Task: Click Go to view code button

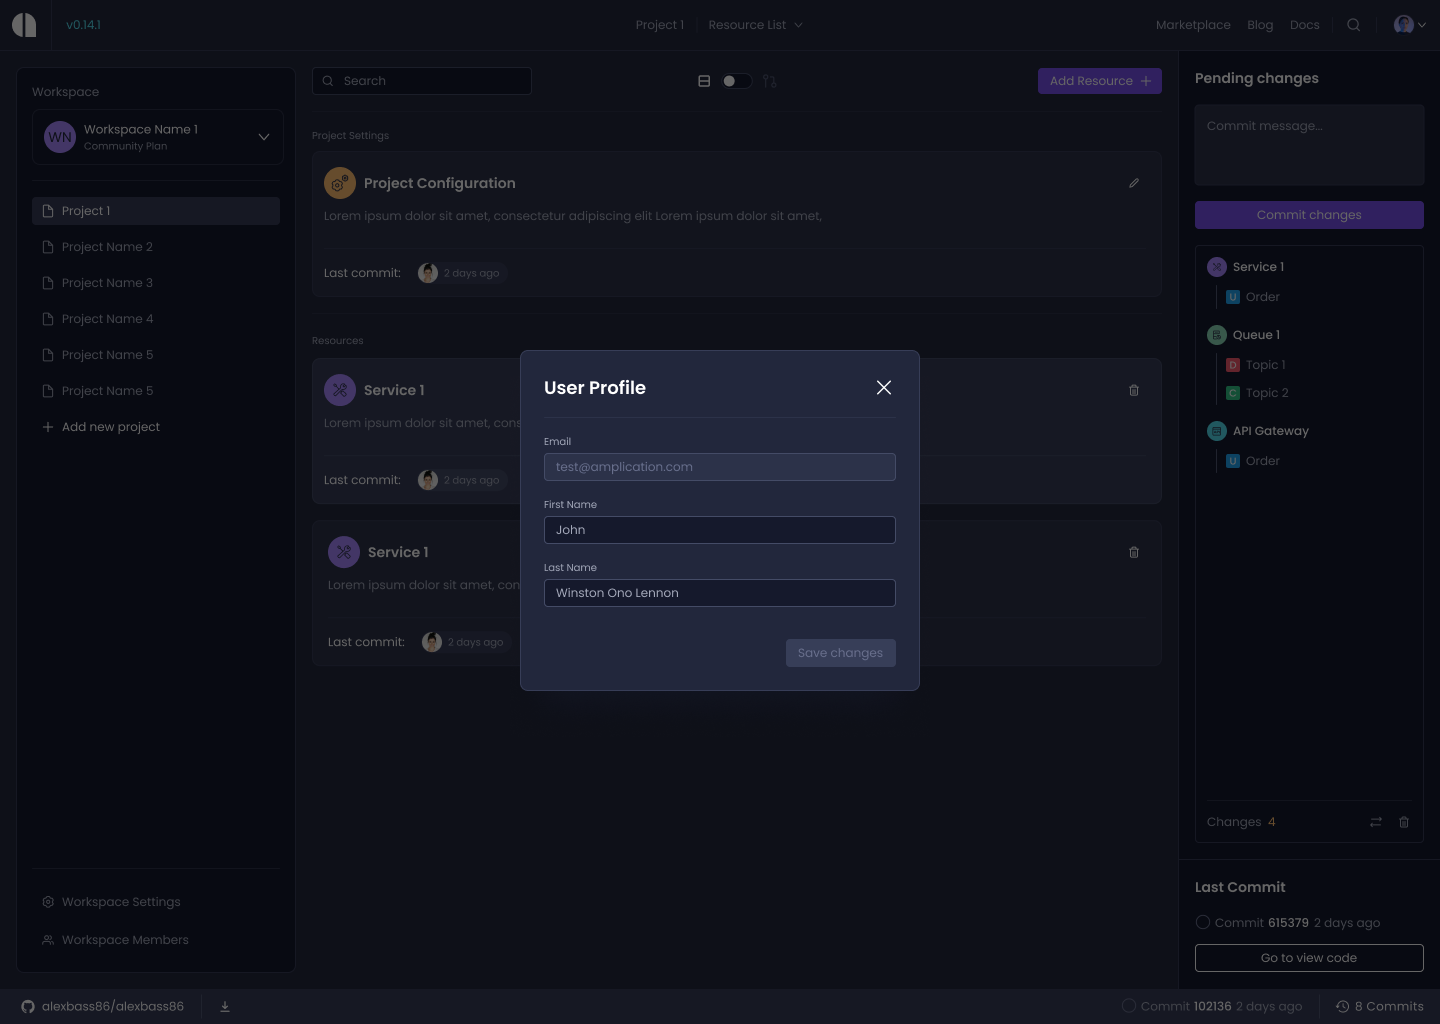Action: 1309,958
